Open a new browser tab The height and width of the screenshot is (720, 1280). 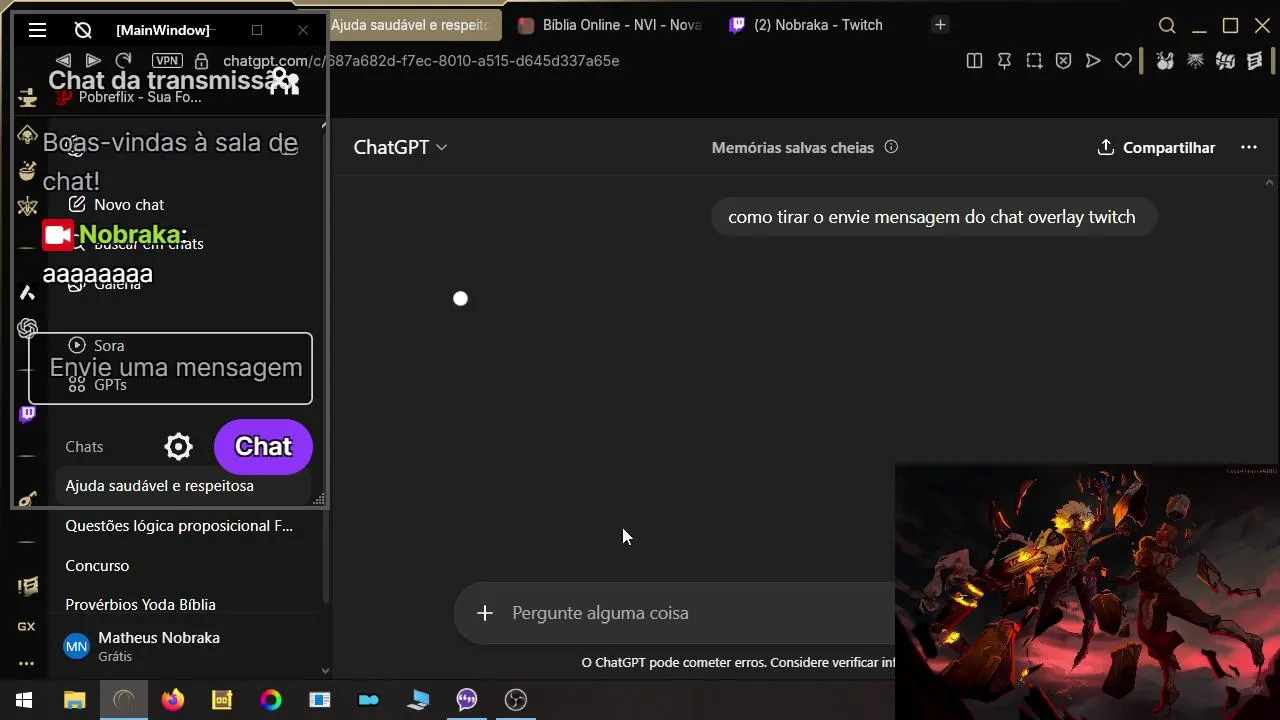coord(939,24)
